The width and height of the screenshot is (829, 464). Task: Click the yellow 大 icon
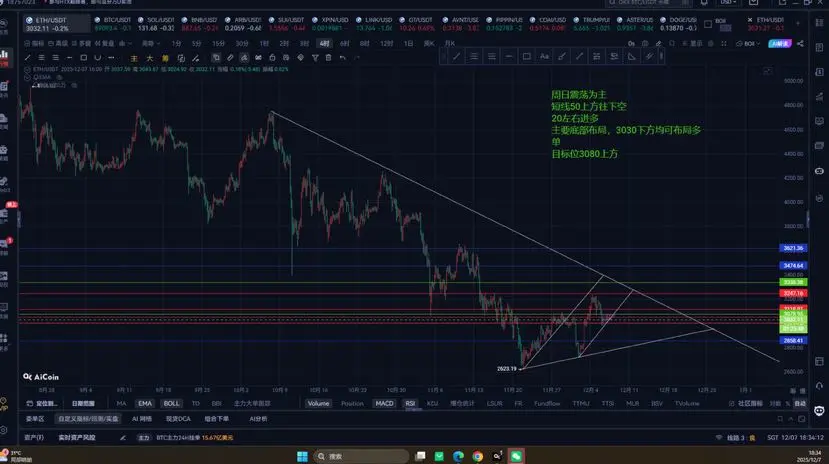(150, 58)
